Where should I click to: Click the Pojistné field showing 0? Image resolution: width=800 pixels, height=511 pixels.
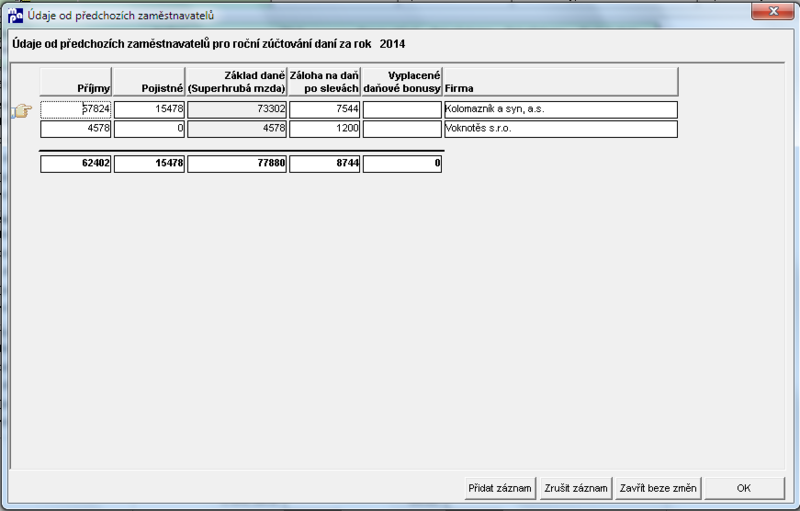[149, 129]
